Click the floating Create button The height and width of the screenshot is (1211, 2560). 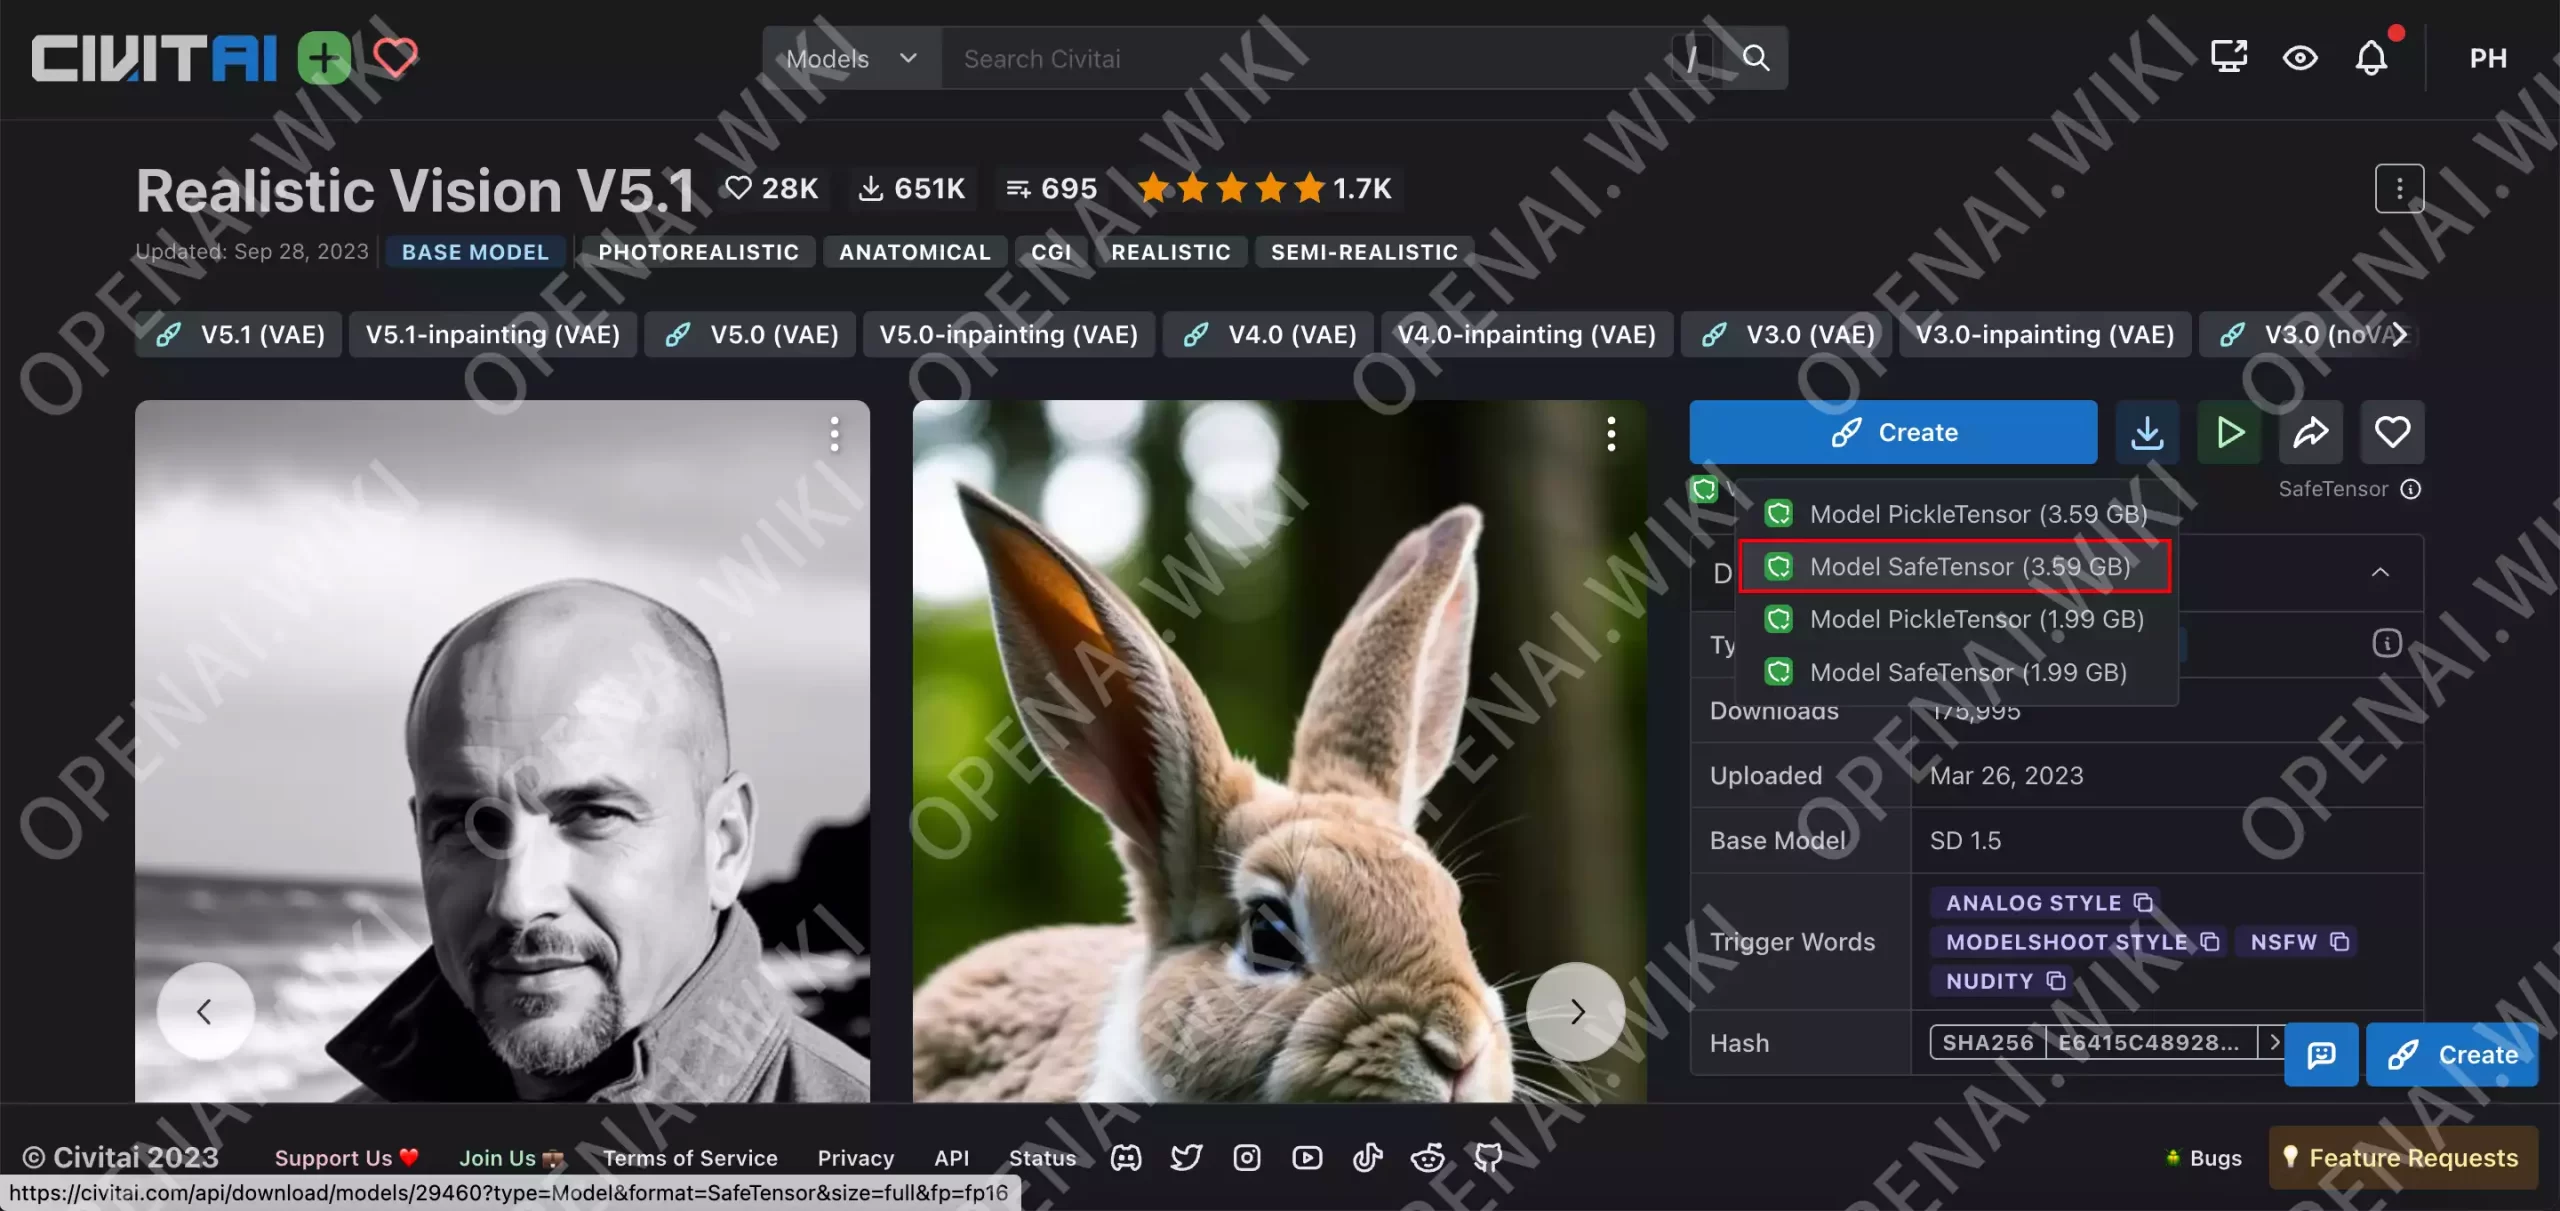tap(2452, 1054)
